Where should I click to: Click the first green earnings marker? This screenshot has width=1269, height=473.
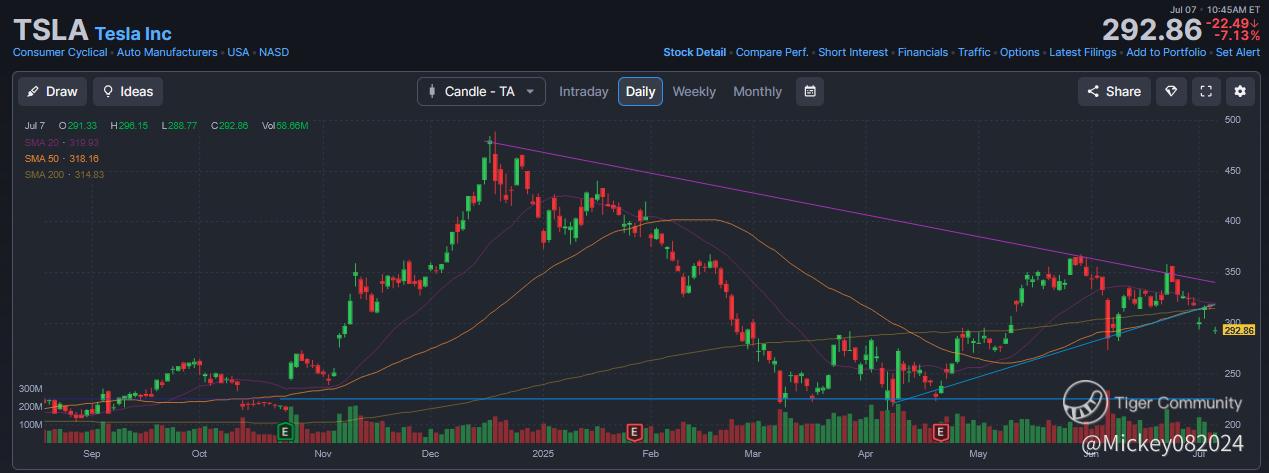point(285,431)
